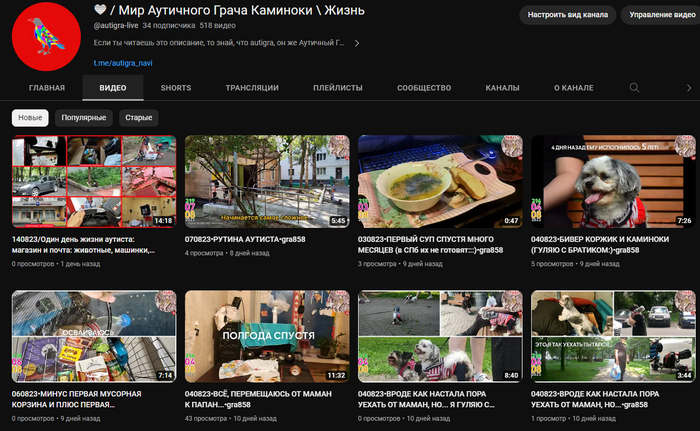Select the Популярные sort filter chip

click(x=83, y=118)
